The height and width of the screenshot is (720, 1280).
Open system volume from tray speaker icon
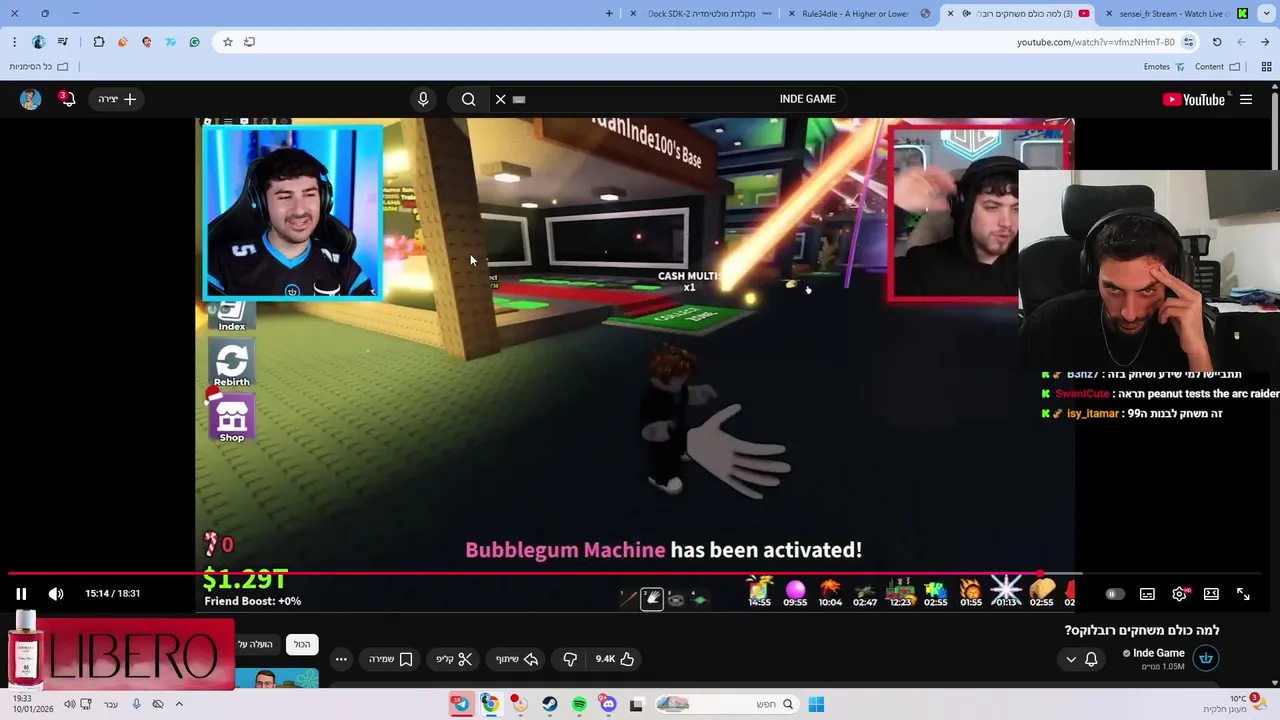[x=69, y=704]
